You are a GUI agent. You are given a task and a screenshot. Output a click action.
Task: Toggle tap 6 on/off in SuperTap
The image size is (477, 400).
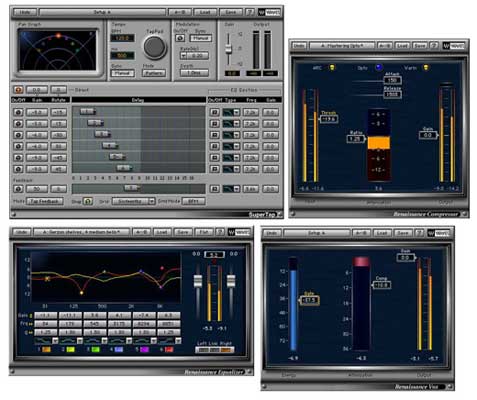(x=18, y=169)
